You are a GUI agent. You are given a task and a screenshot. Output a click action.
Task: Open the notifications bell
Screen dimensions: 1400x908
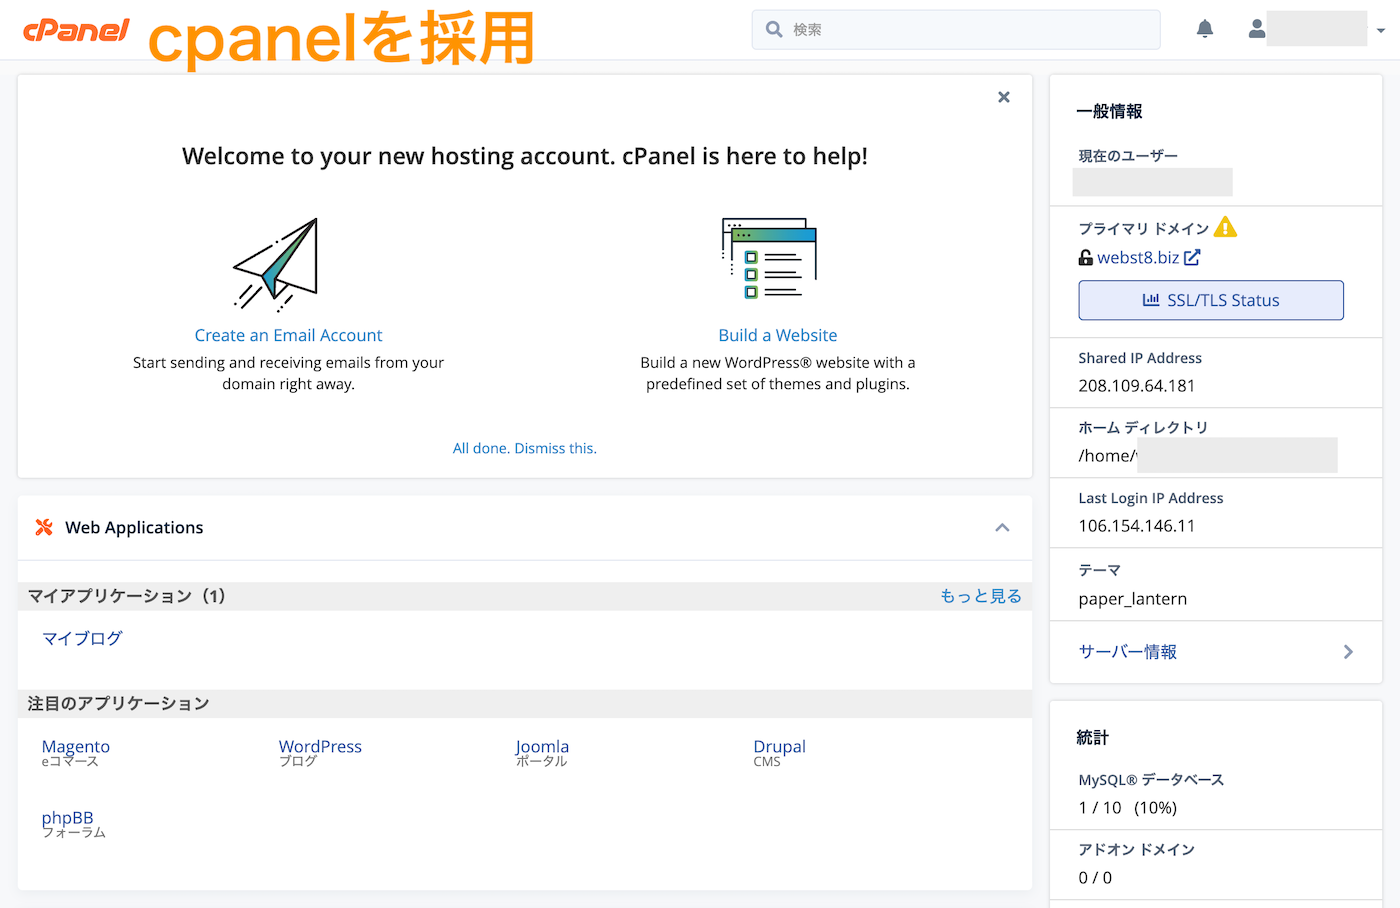pos(1205,29)
